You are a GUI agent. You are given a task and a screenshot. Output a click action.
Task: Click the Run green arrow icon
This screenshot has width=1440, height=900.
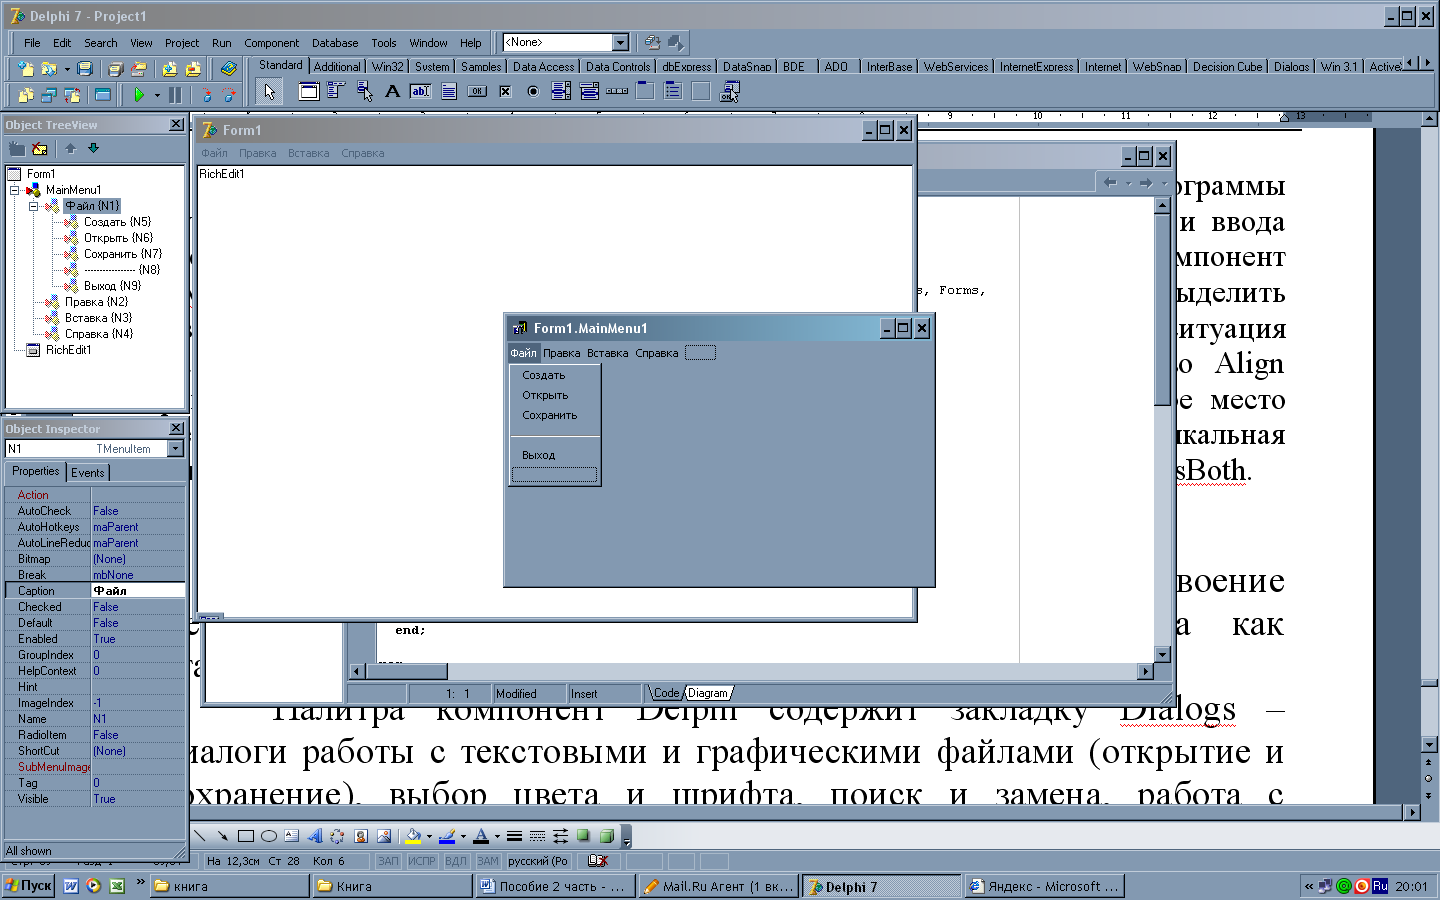coord(139,95)
